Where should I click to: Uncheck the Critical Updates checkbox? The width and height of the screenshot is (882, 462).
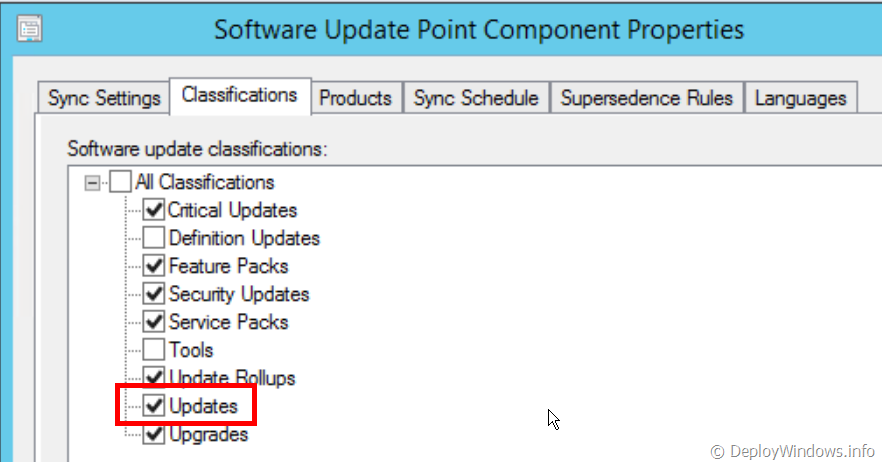point(154,211)
